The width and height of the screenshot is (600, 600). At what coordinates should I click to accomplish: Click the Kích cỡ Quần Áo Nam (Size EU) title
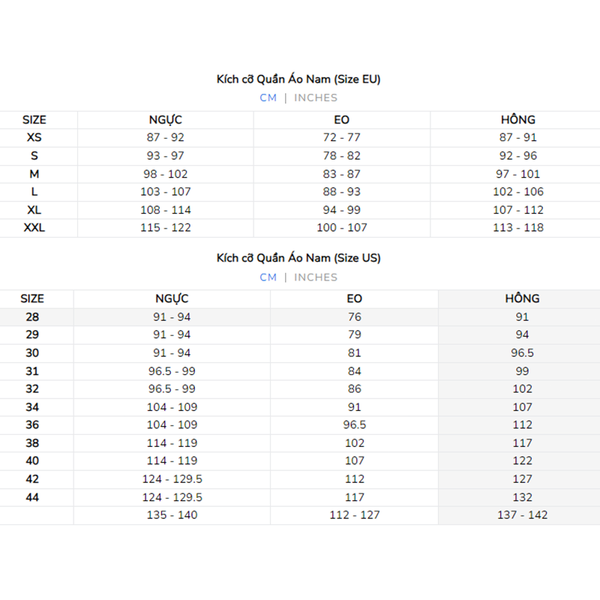(299, 79)
